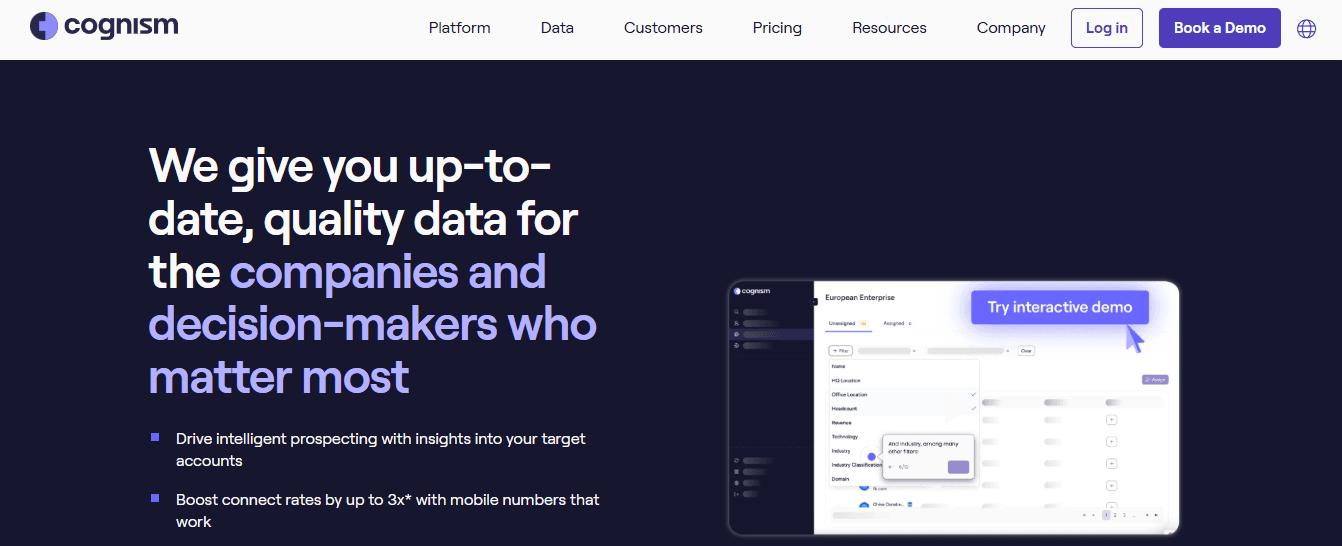Click the back arrow in demo tooltip

pyautogui.click(x=890, y=467)
